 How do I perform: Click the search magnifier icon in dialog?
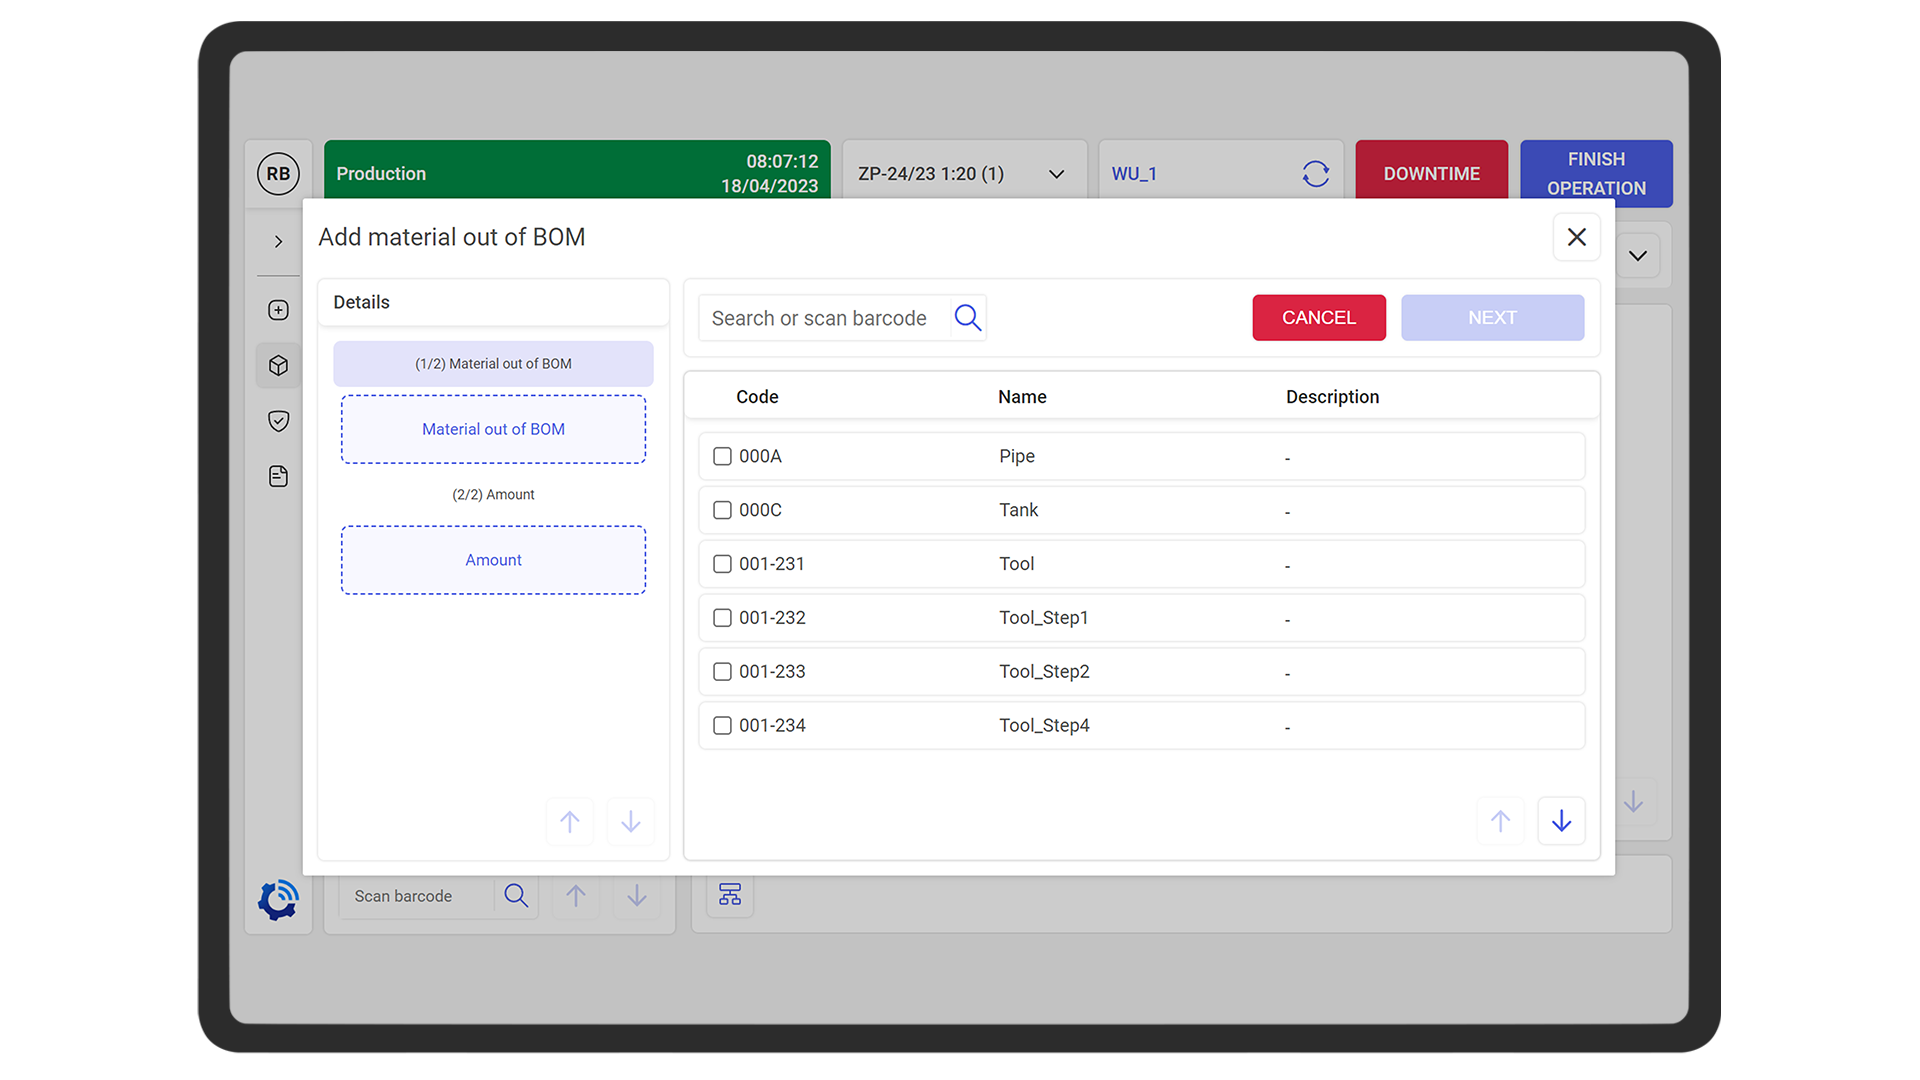coord(967,318)
